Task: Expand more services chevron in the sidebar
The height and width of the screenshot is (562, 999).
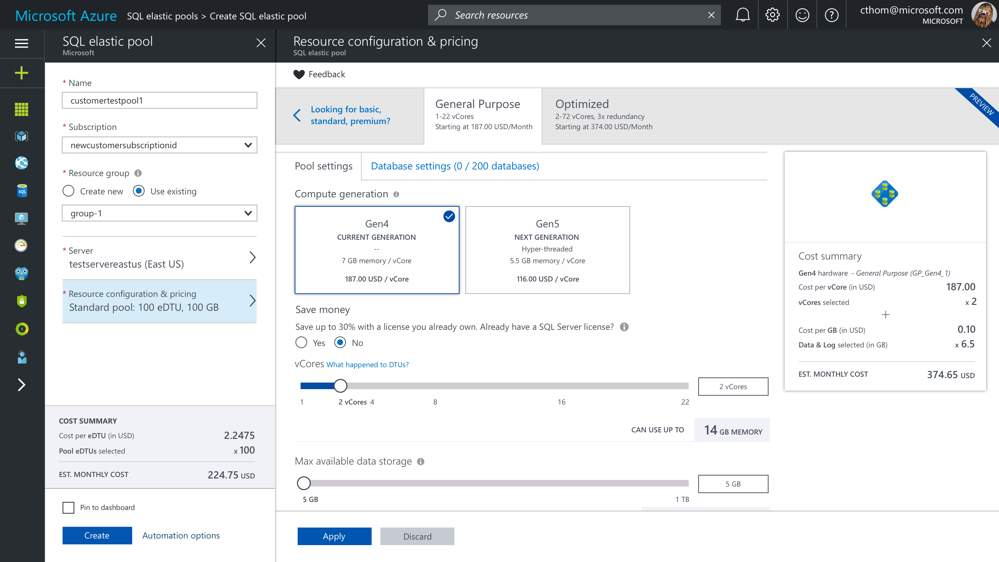Action: pyautogui.click(x=21, y=385)
